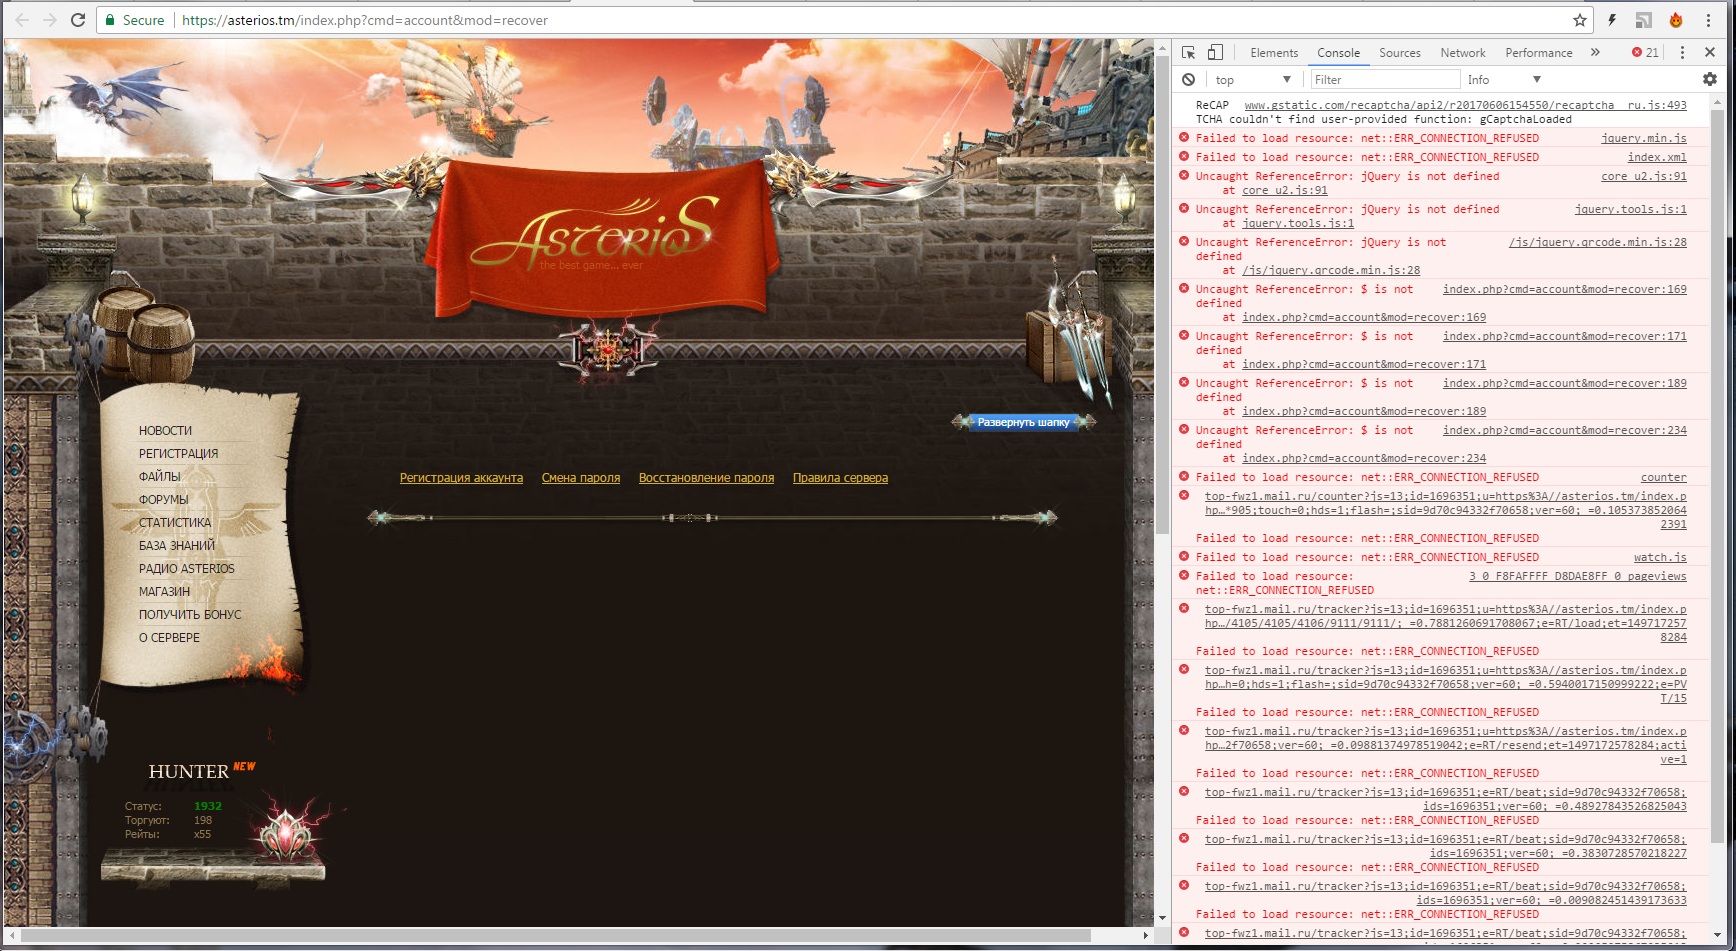Open О СЕРВЕРЕ menu item
The height and width of the screenshot is (951, 1736).
pos(169,638)
